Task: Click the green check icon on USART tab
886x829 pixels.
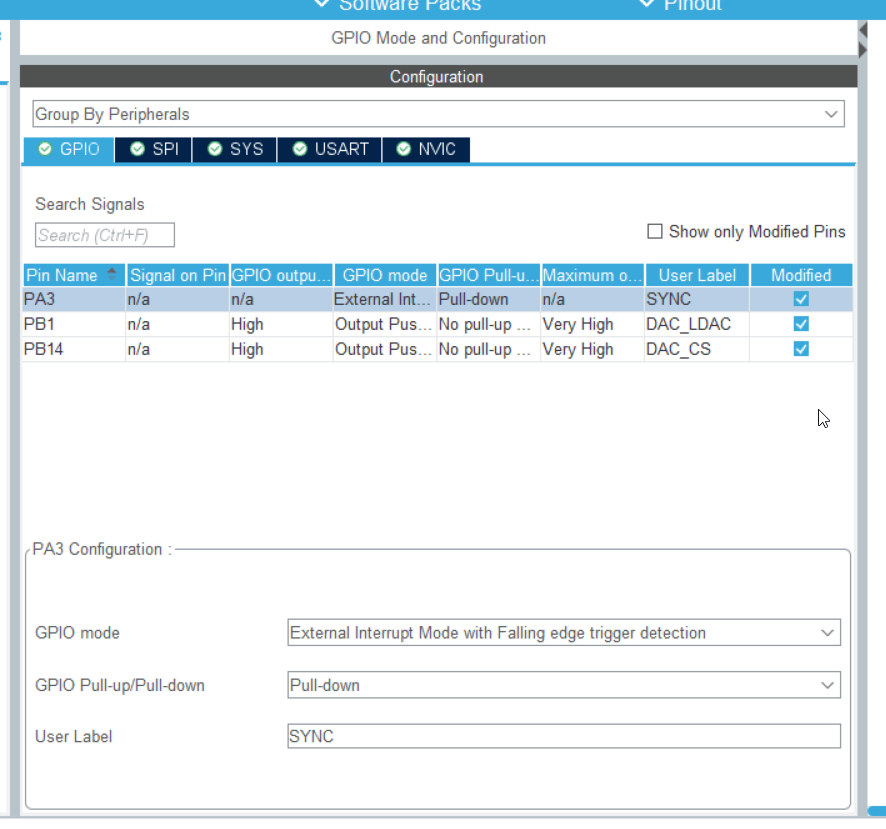Action: click(x=299, y=149)
